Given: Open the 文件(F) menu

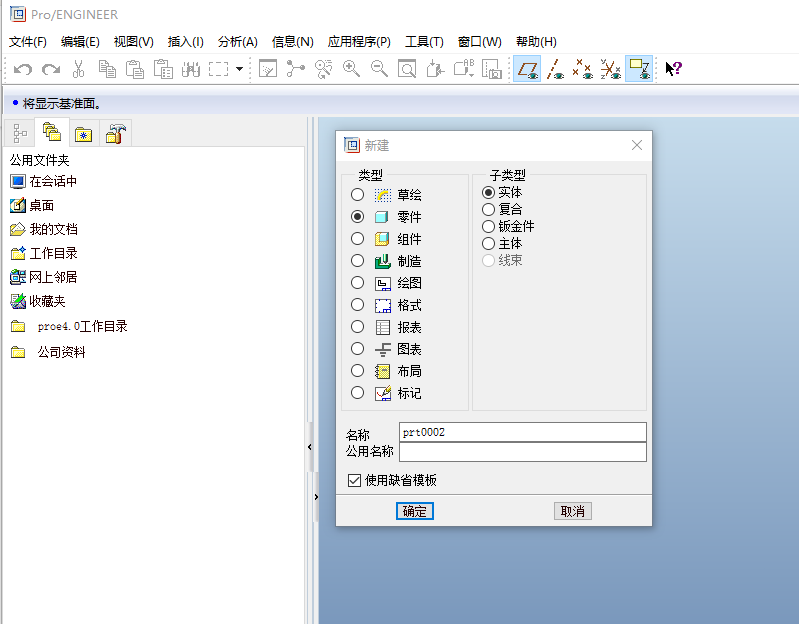Looking at the screenshot, I should 28,42.
